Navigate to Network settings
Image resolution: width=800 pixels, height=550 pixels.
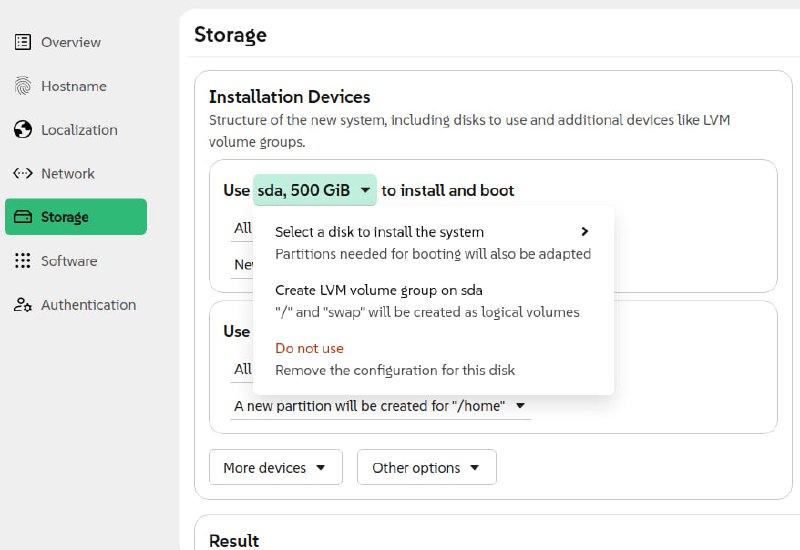click(68, 173)
